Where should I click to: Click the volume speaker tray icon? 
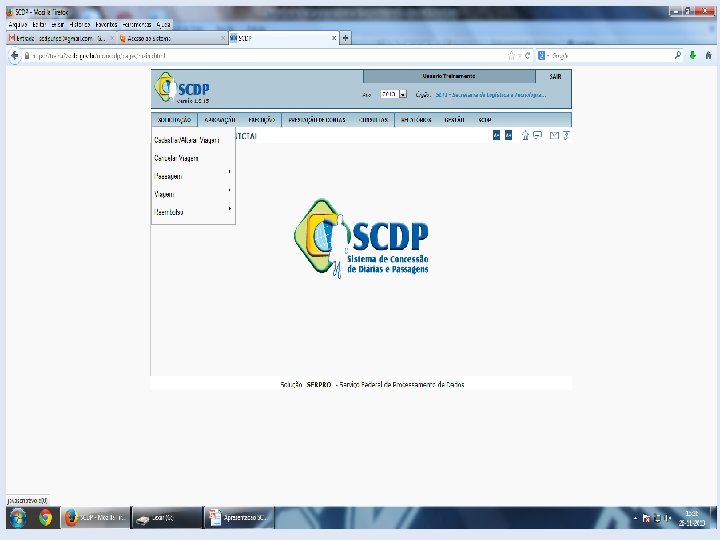pyautogui.click(x=668, y=518)
